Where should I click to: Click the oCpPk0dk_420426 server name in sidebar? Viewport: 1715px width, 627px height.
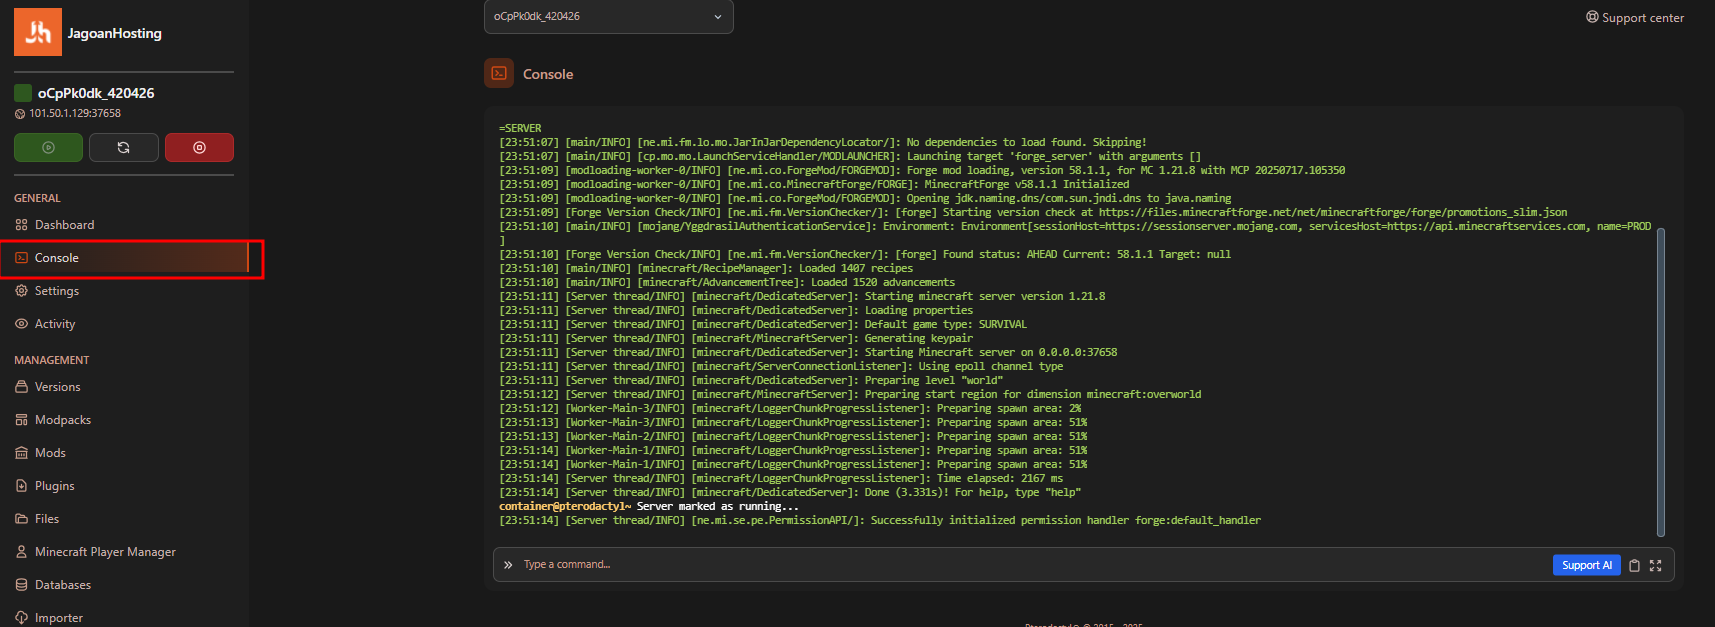pyautogui.click(x=96, y=93)
